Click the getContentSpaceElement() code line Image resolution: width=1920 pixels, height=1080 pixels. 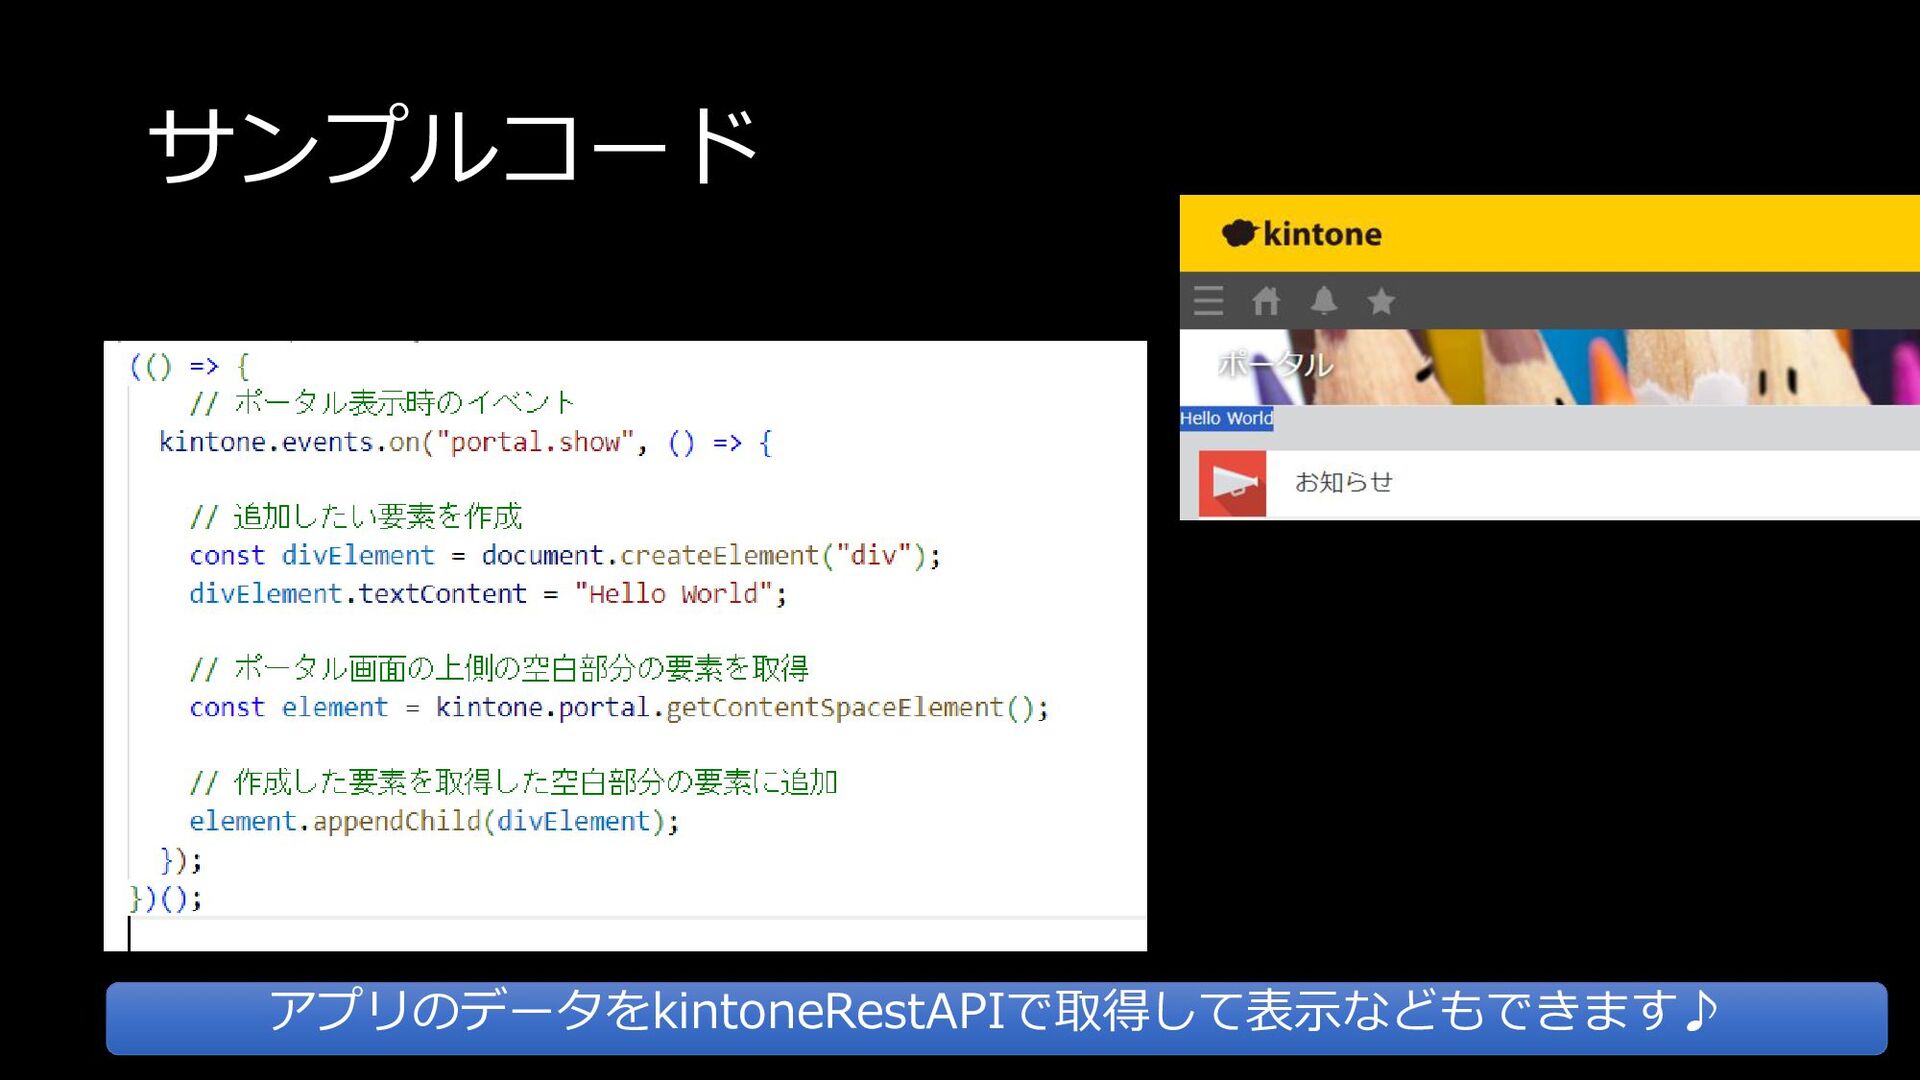(619, 708)
